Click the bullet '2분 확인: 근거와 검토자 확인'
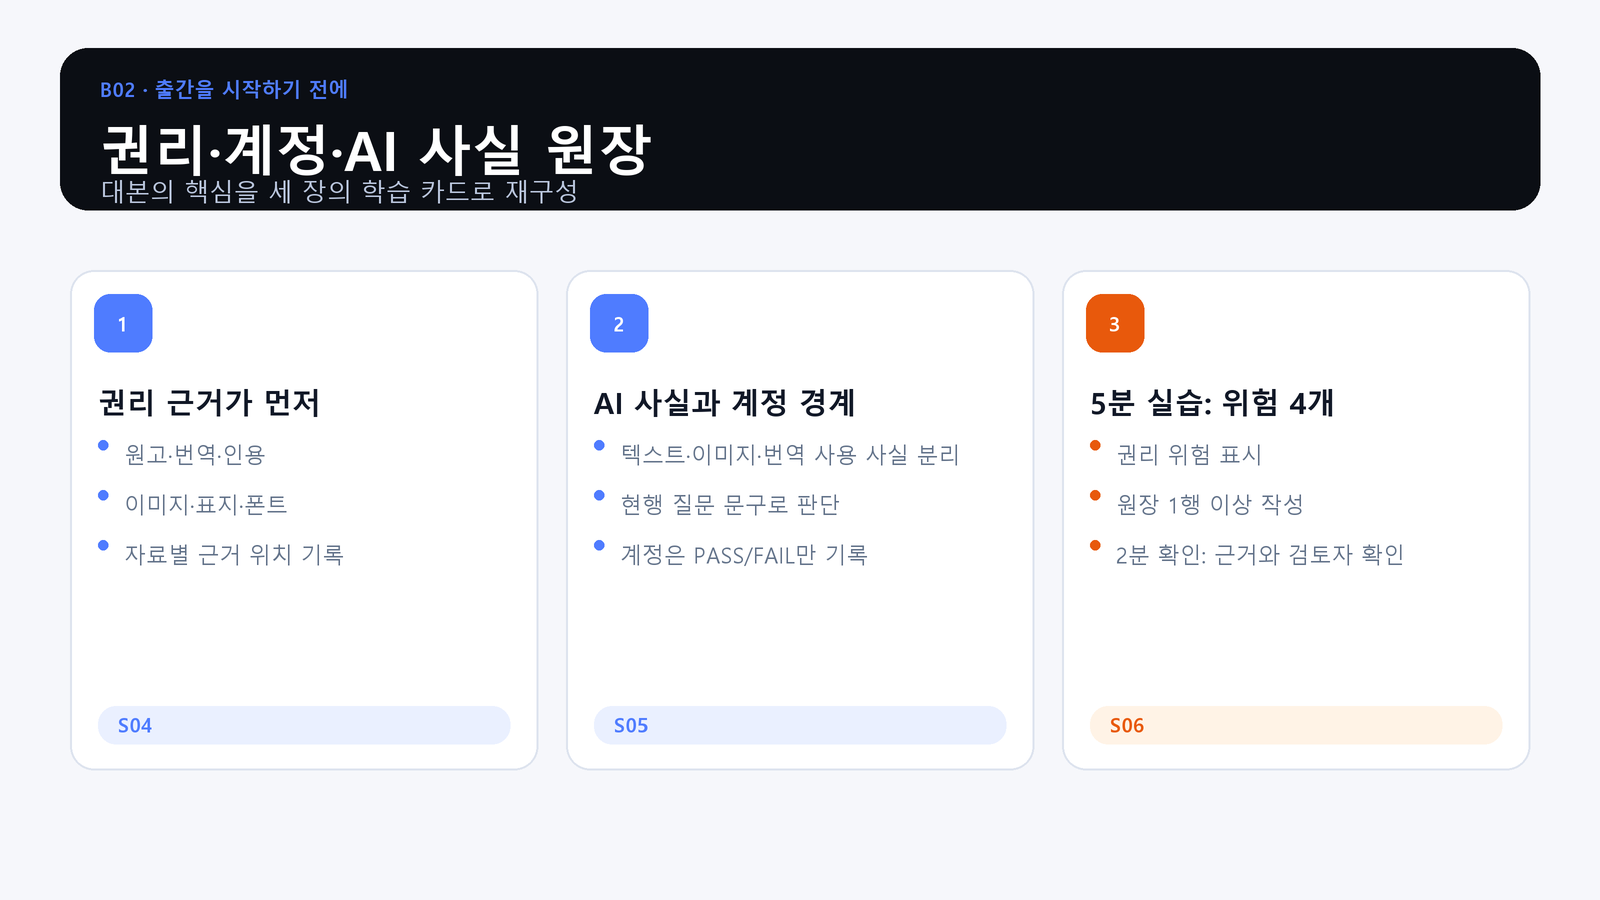This screenshot has width=1600, height=900. 1260,554
